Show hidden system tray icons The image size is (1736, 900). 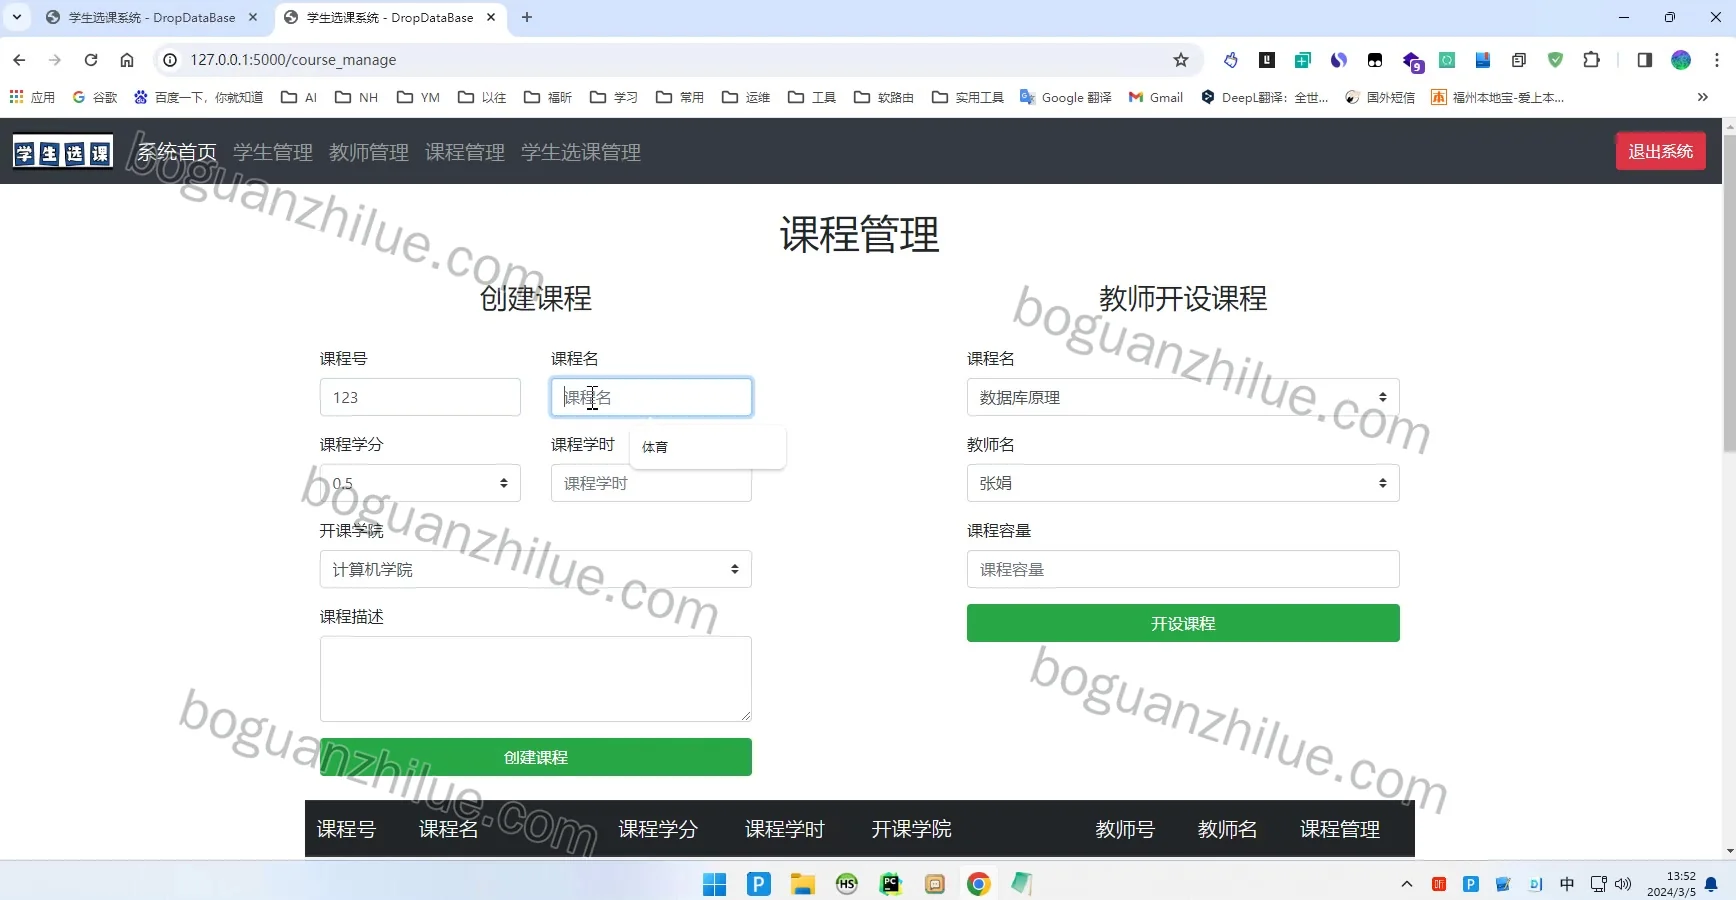1407,884
